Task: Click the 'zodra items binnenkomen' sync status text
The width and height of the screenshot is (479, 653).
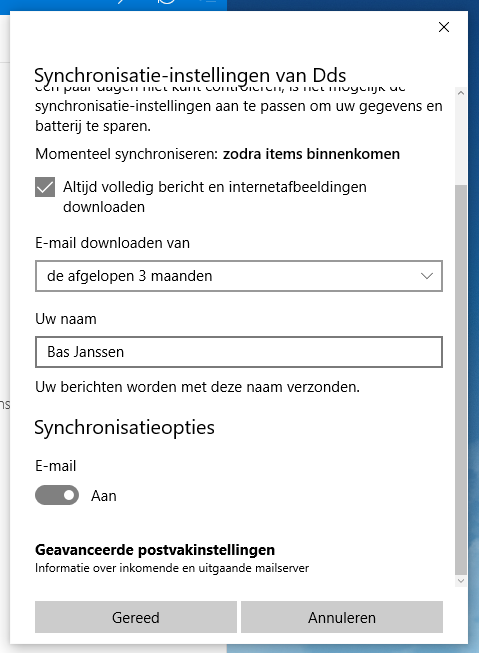Action: pyautogui.click(x=311, y=154)
